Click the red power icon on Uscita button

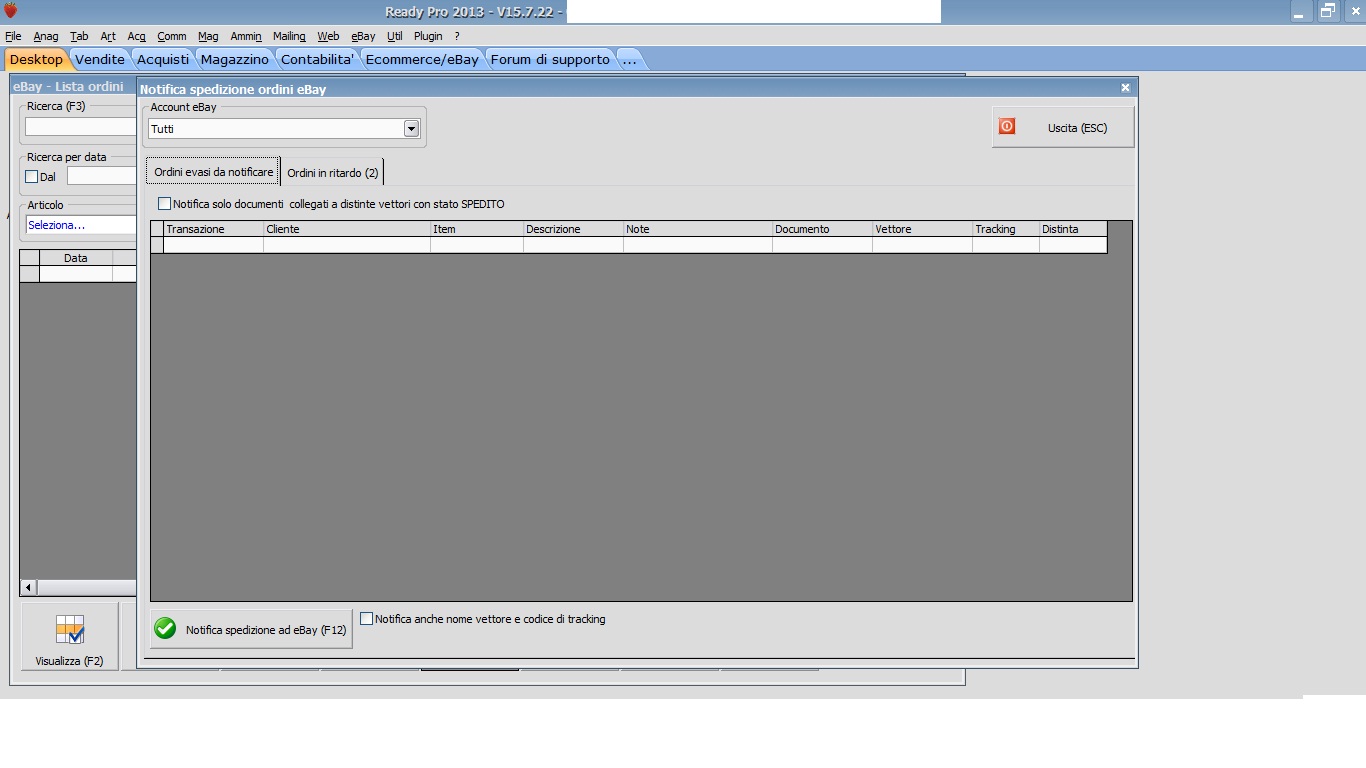click(x=1007, y=127)
